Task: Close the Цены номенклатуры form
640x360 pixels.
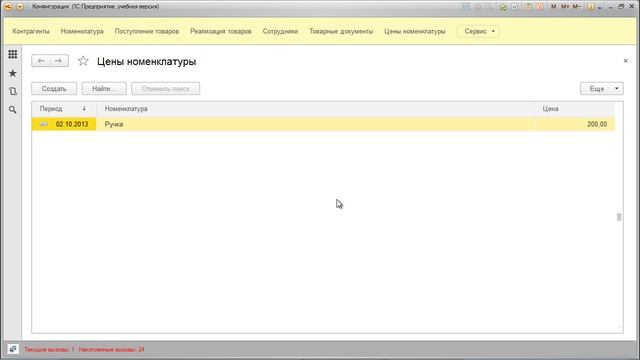Action: click(626, 61)
